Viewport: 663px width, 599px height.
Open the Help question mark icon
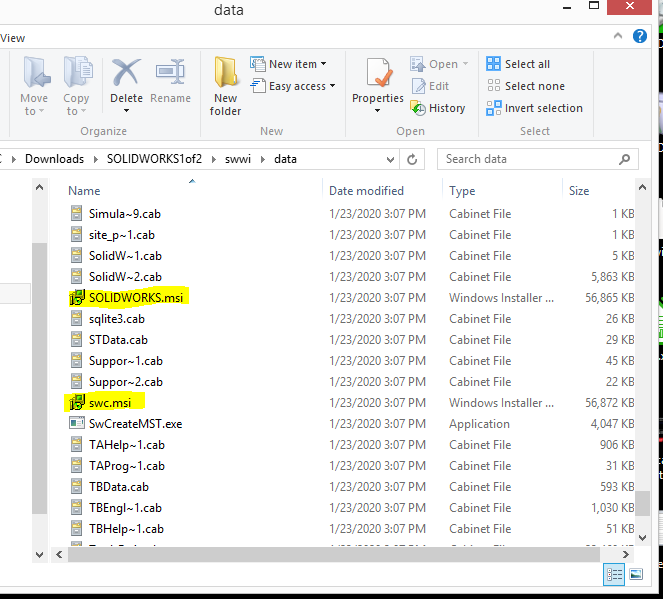[639, 36]
